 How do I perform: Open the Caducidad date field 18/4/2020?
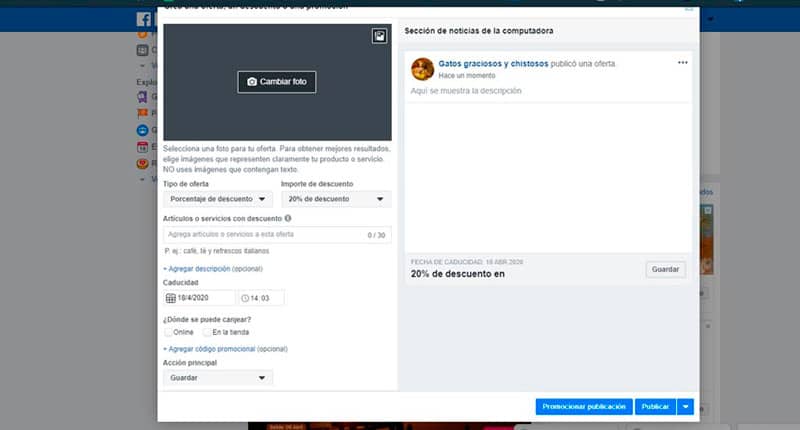click(199, 298)
